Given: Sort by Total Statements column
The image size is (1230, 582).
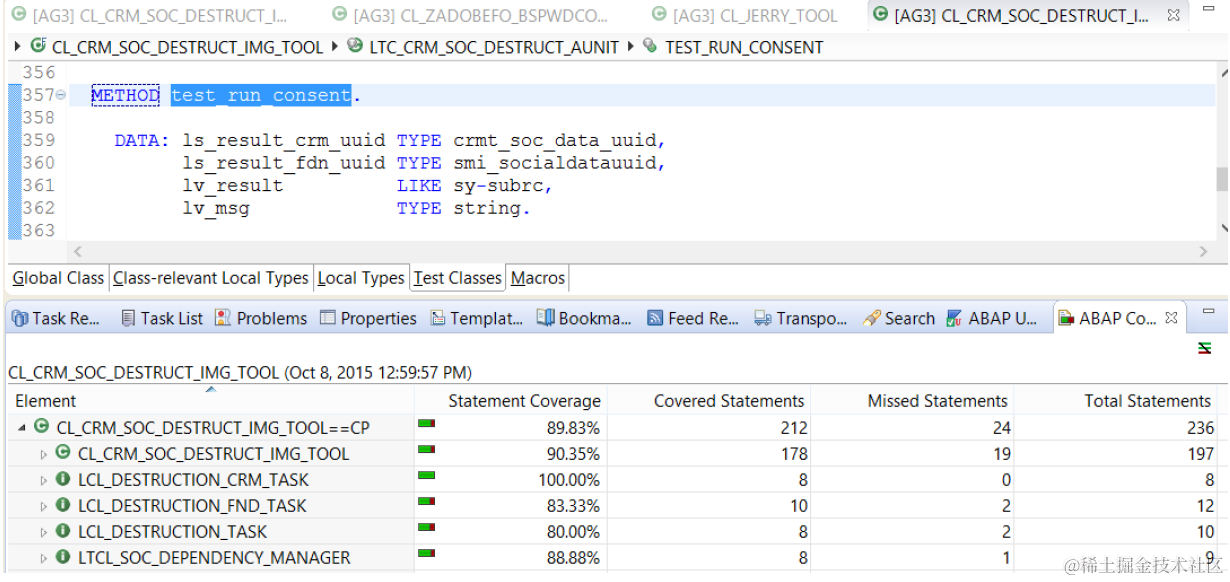Looking at the screenshot, I should [1118, 401].
